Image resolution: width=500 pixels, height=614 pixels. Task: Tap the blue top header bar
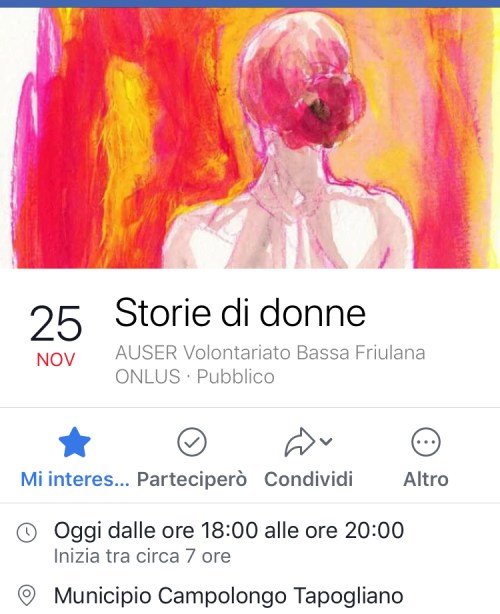(250, 4)
